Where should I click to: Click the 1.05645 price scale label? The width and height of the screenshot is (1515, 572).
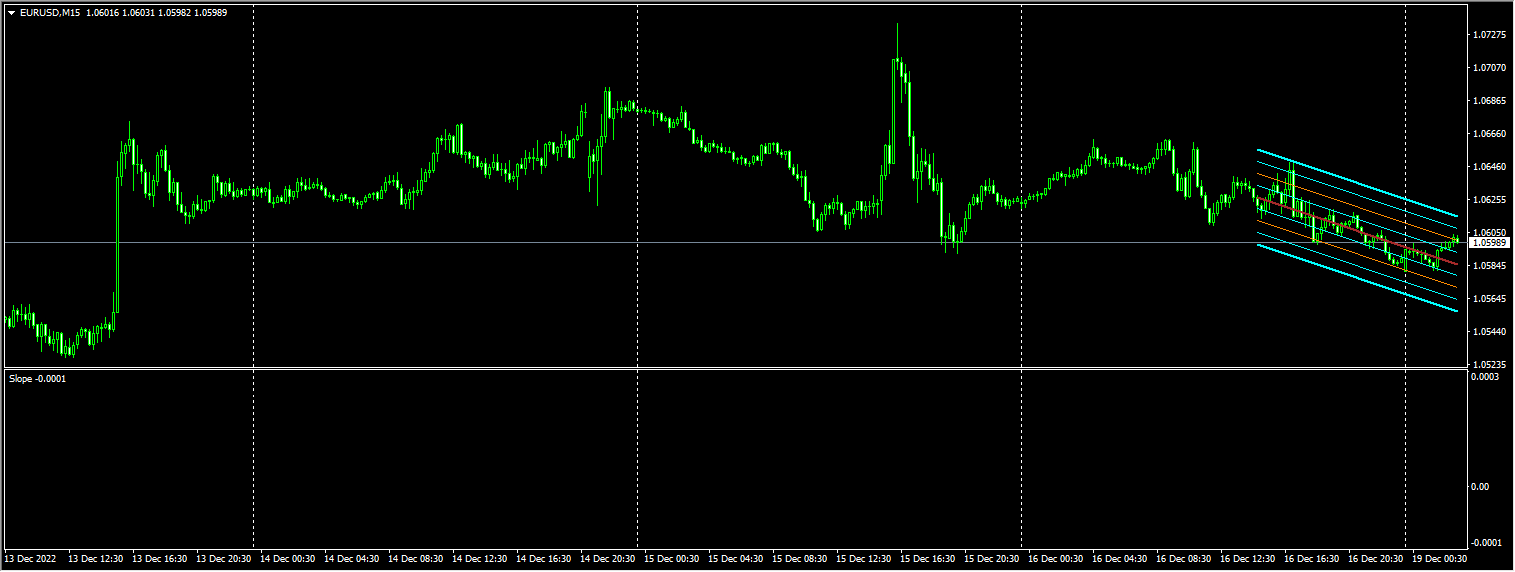tap(1489, 299)
